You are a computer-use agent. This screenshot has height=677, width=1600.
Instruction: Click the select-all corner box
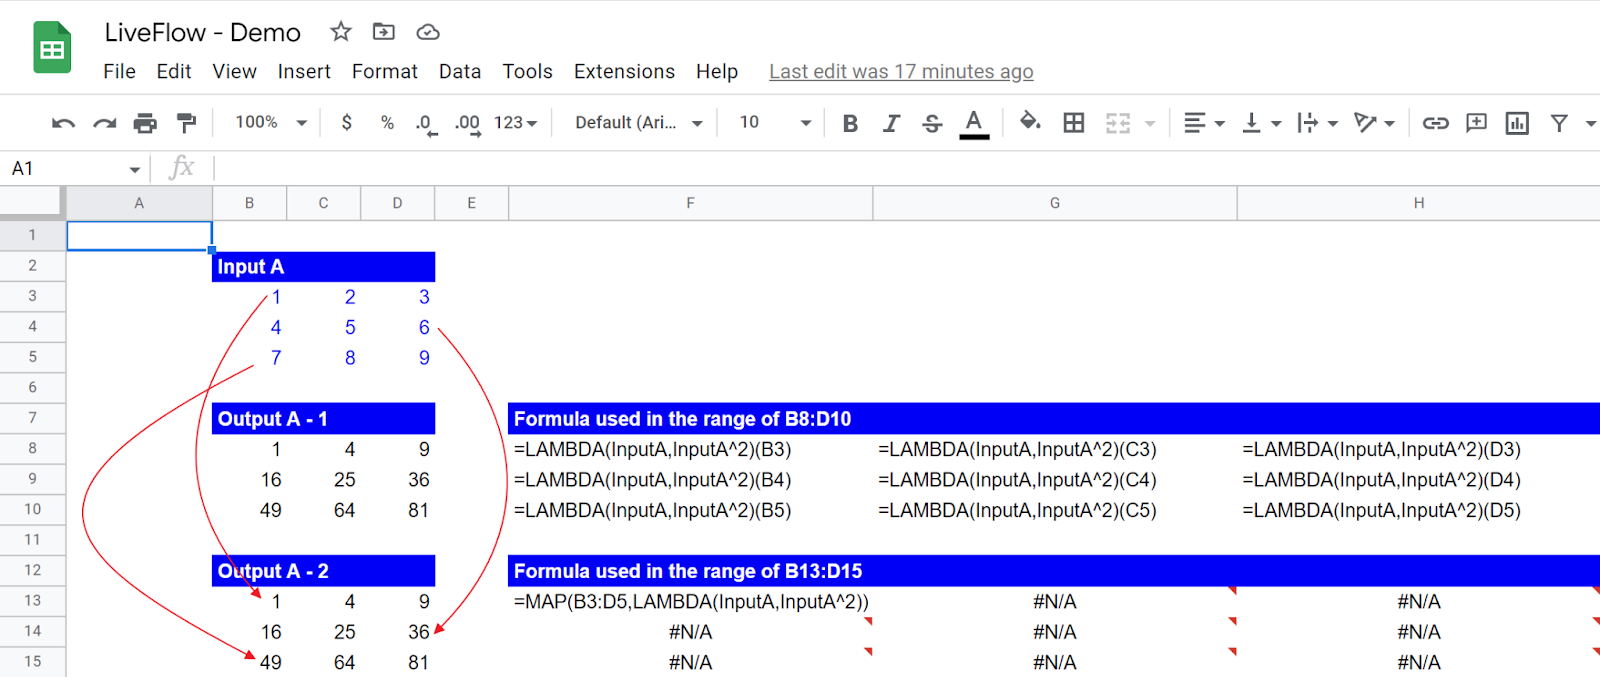tap(33, 203)
